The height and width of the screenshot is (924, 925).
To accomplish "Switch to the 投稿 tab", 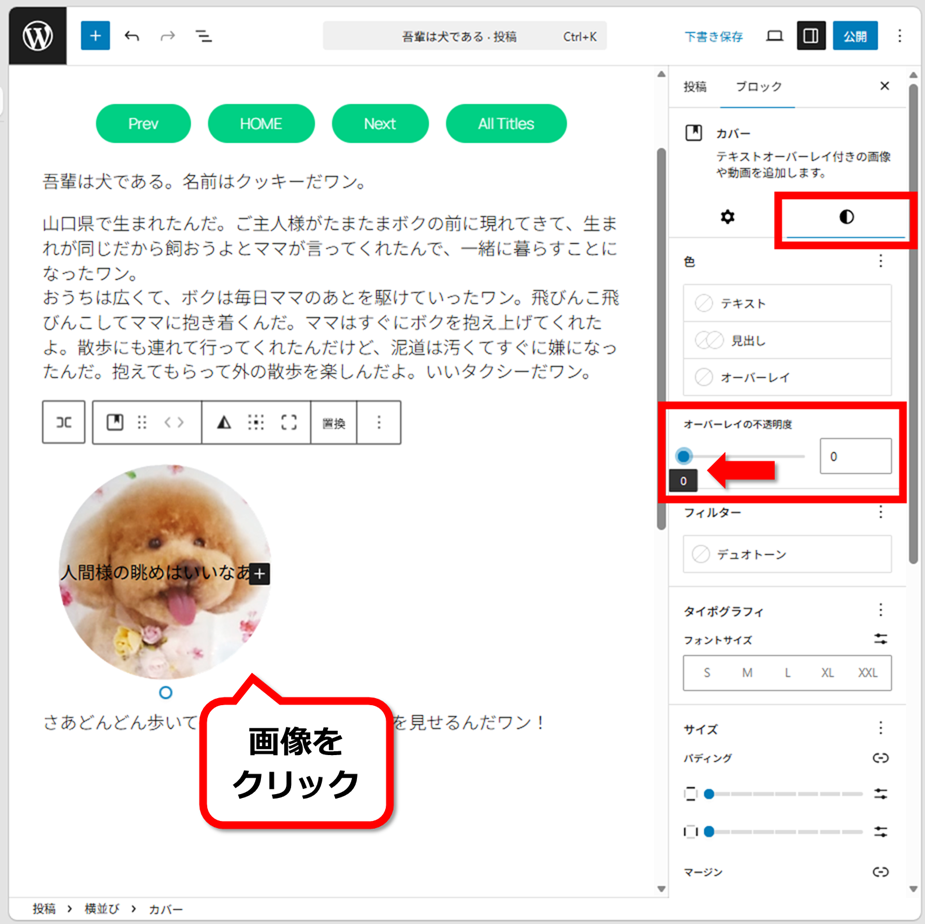I will tap(694, 87).
